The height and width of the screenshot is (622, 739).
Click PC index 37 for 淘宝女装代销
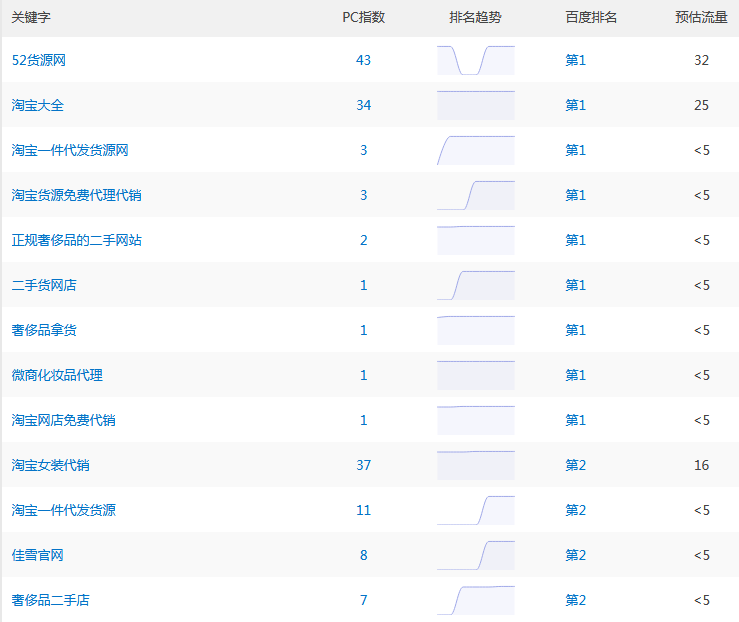pyautogui.click(x=363, y=465)
